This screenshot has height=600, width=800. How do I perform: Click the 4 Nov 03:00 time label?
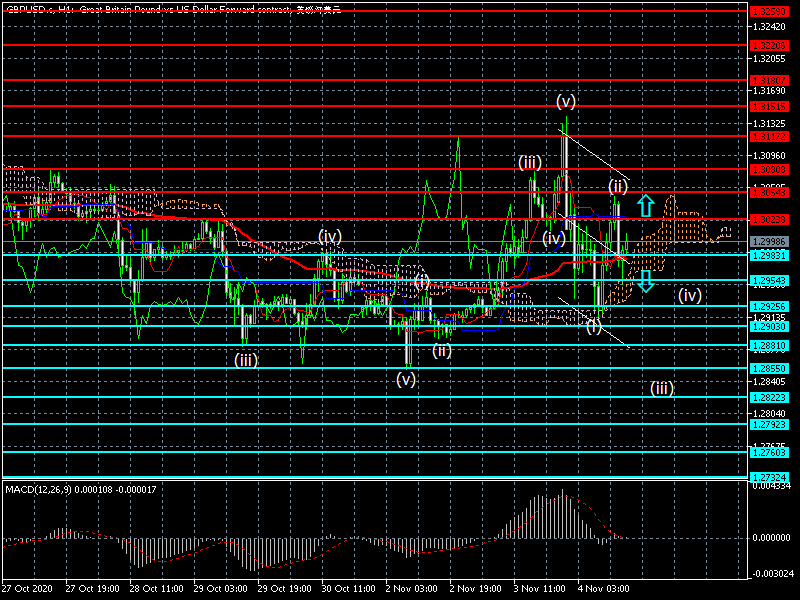(604, 591)
